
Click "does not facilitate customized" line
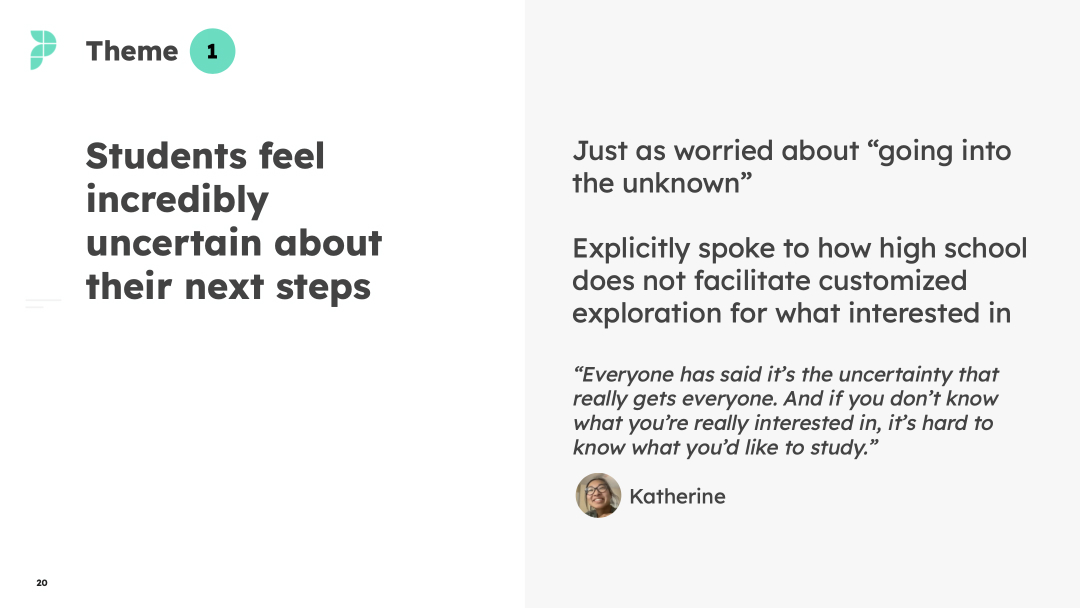[x=769, y=281]
